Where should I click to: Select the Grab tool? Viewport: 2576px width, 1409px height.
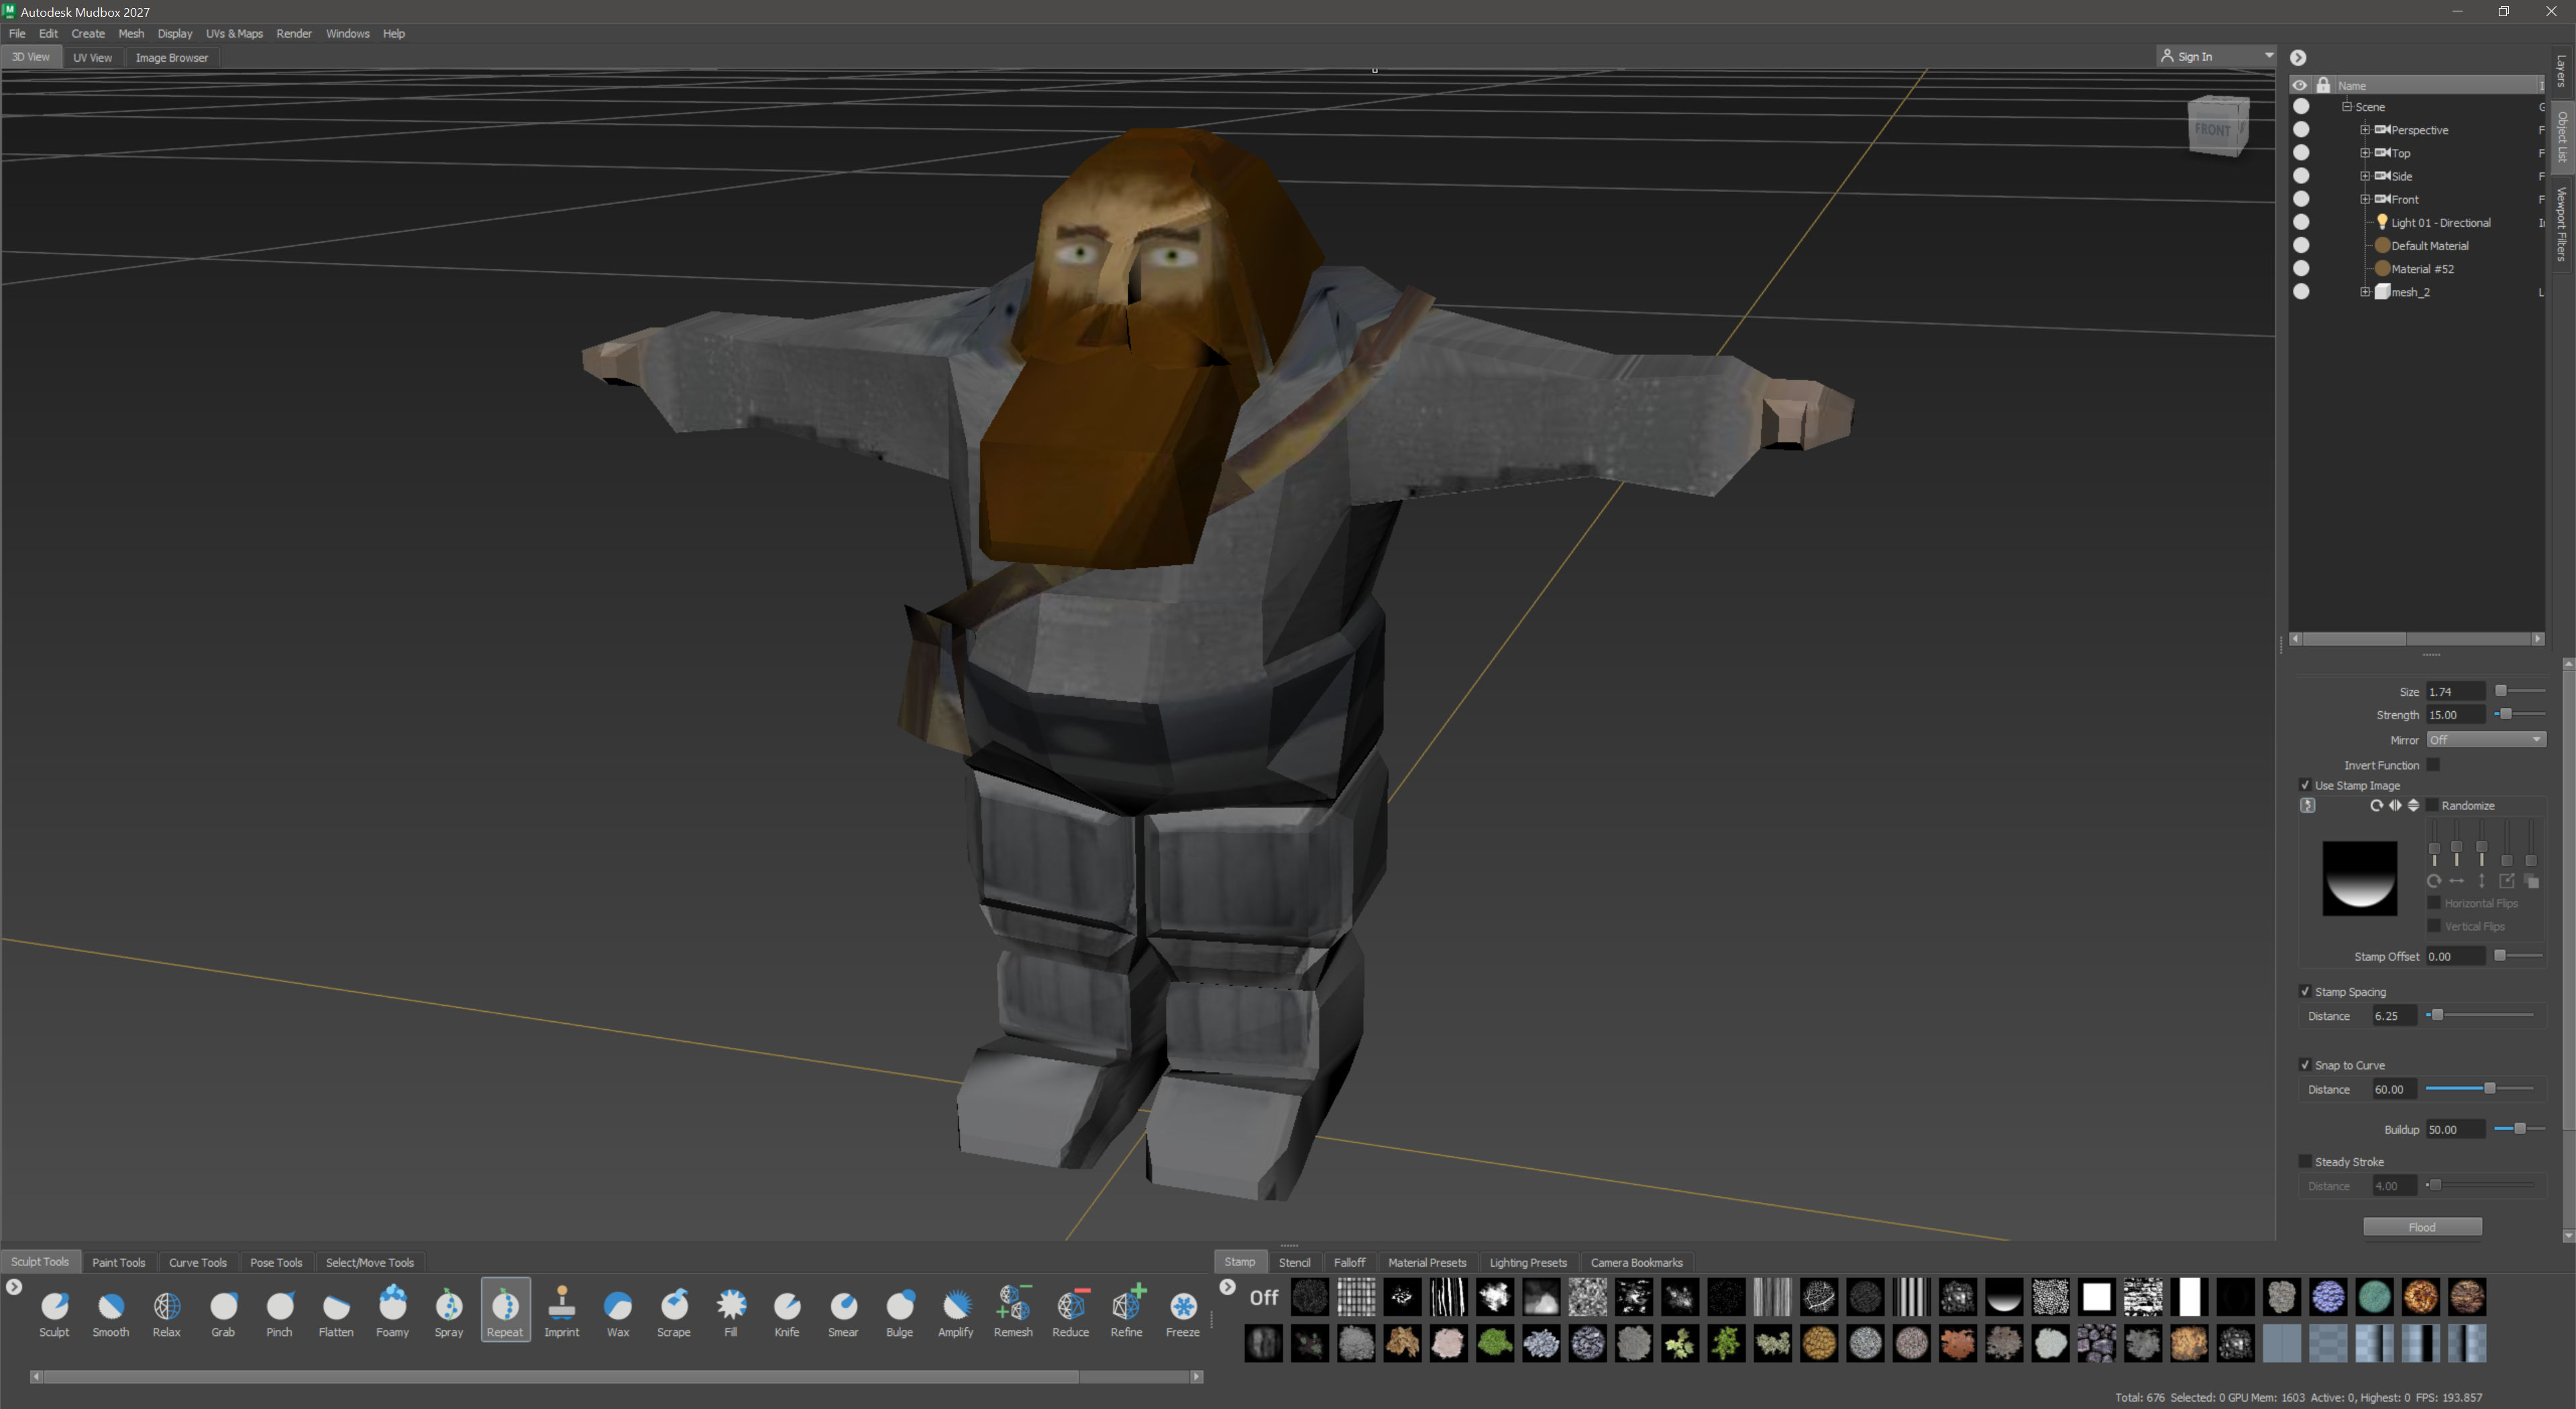click(x=223, y=1311)
